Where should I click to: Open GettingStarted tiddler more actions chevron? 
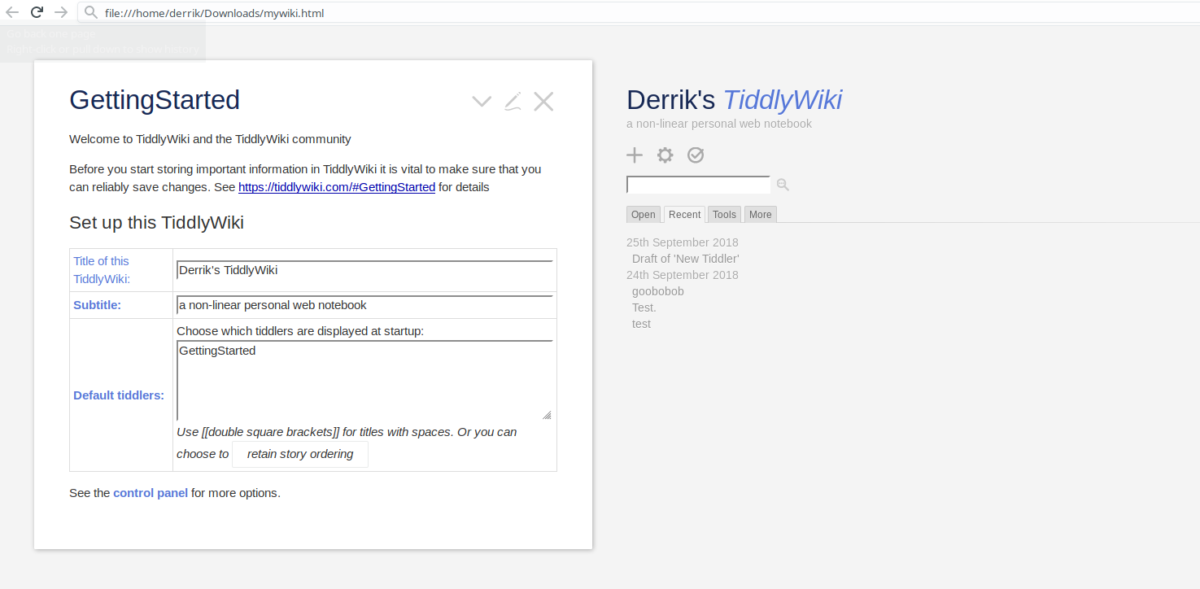482,101
